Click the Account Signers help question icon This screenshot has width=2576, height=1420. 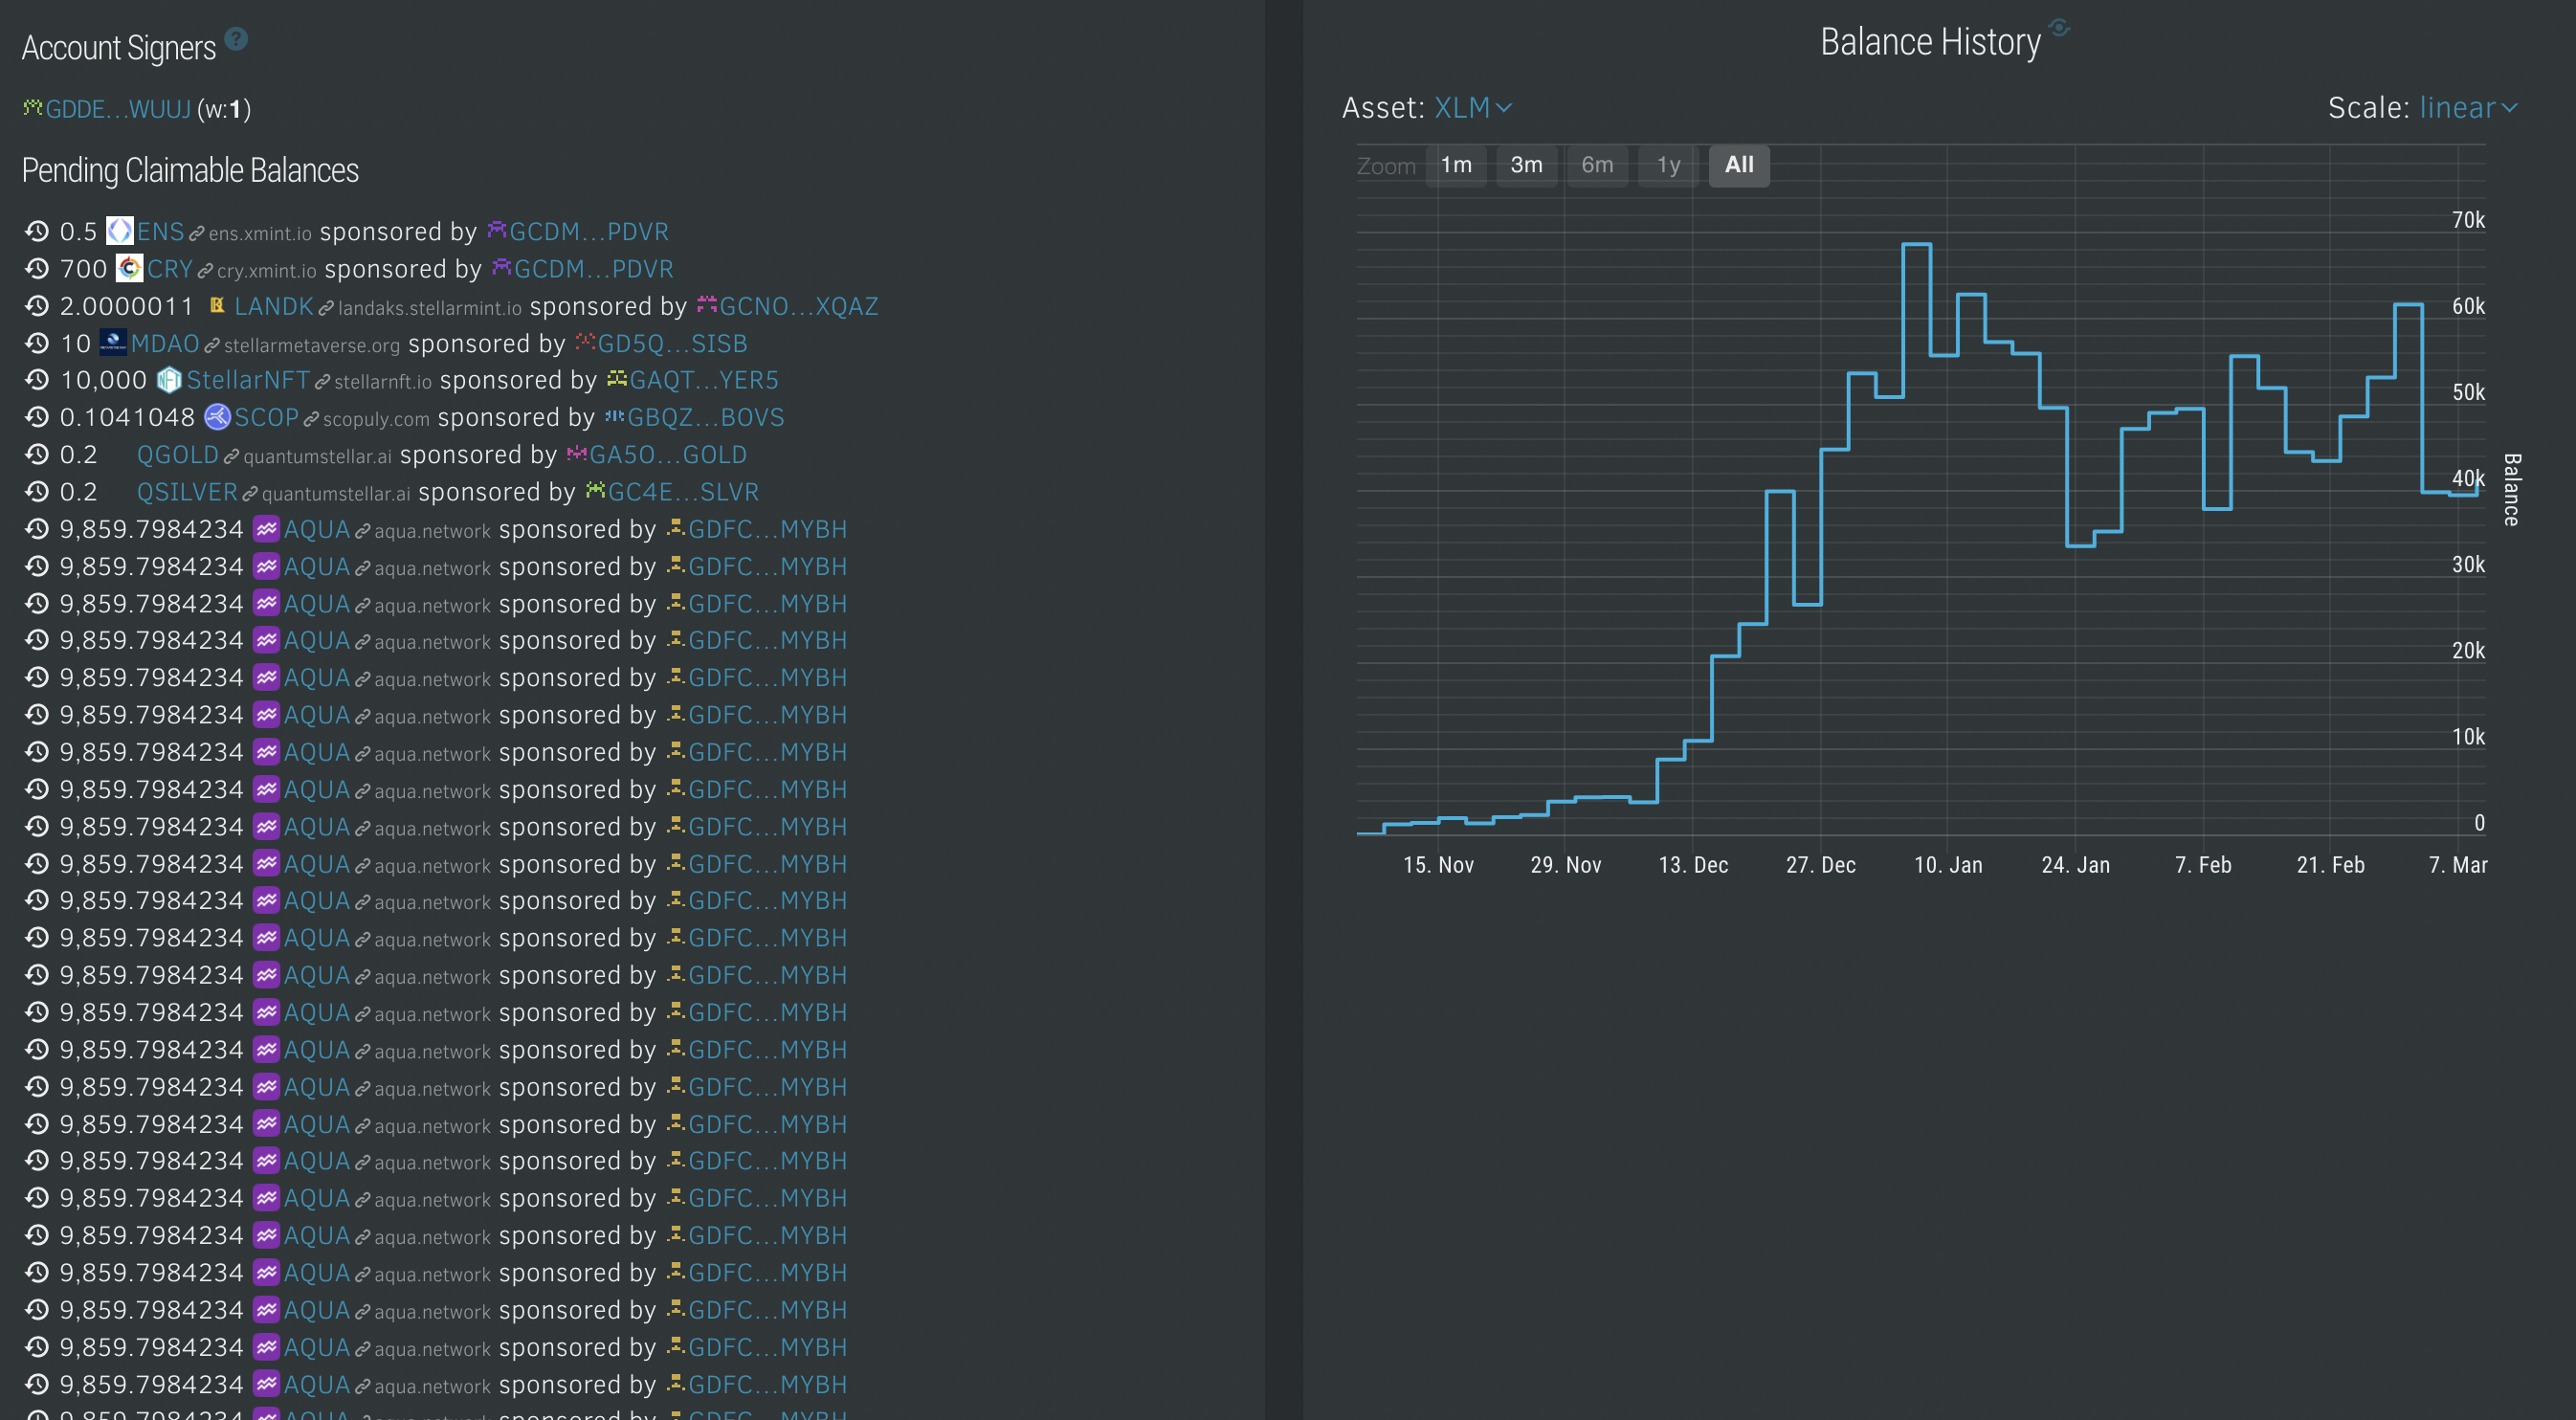tap(236, 39)
